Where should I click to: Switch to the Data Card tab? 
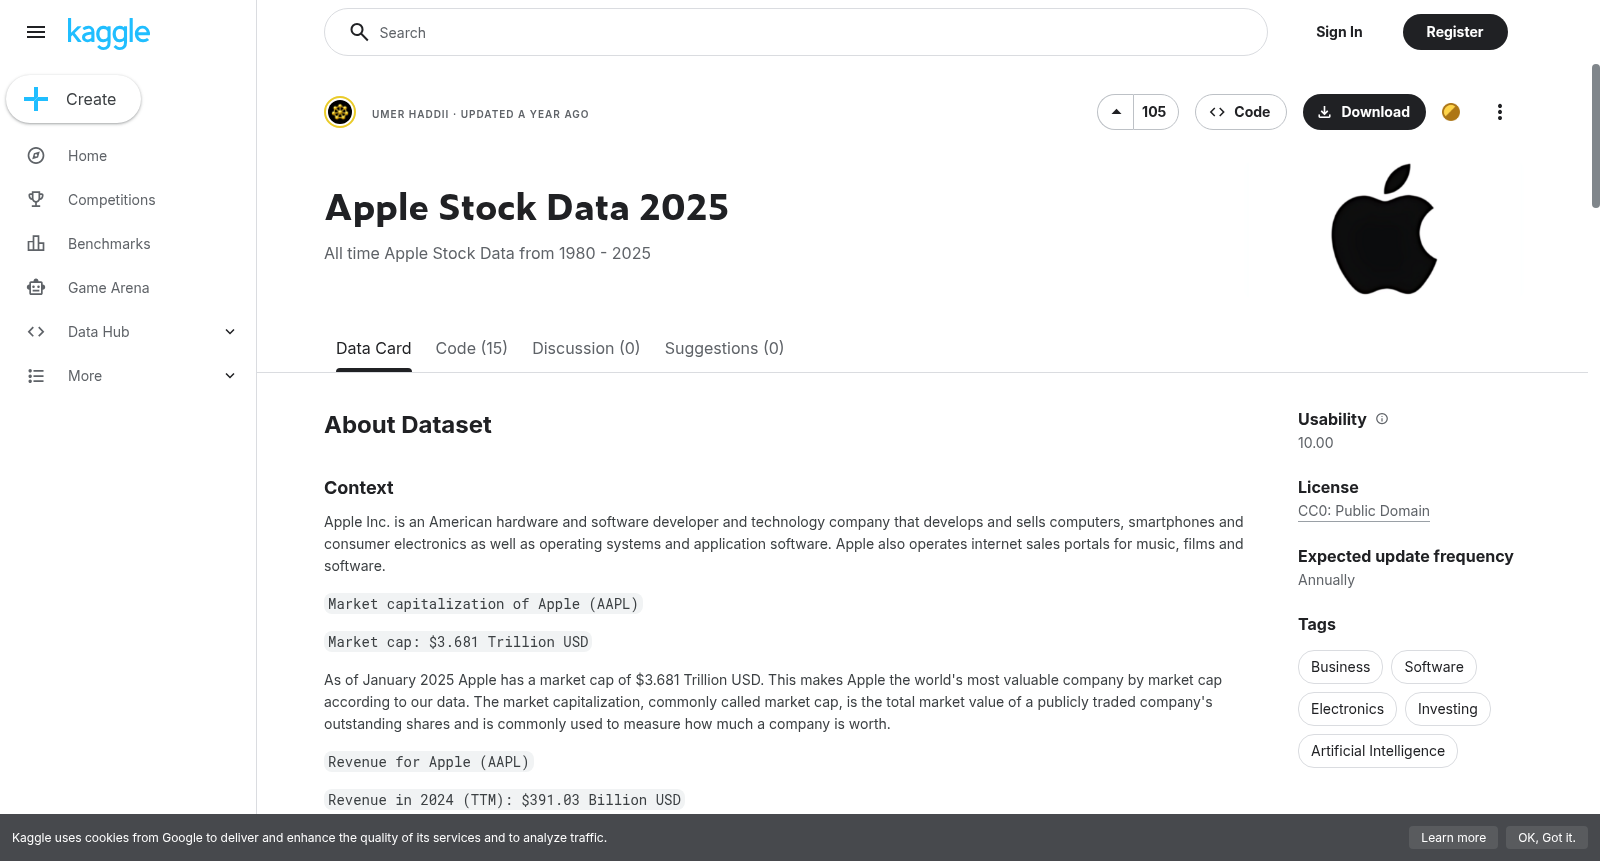374,348
